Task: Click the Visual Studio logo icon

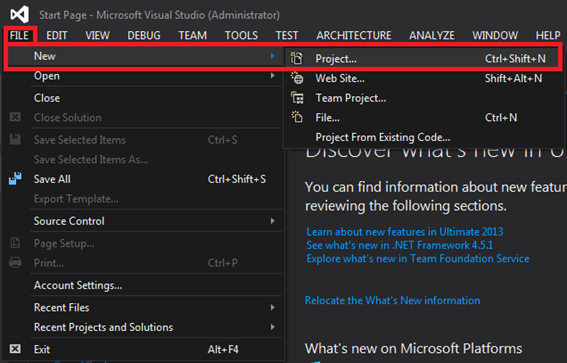Action: [19, 14]
